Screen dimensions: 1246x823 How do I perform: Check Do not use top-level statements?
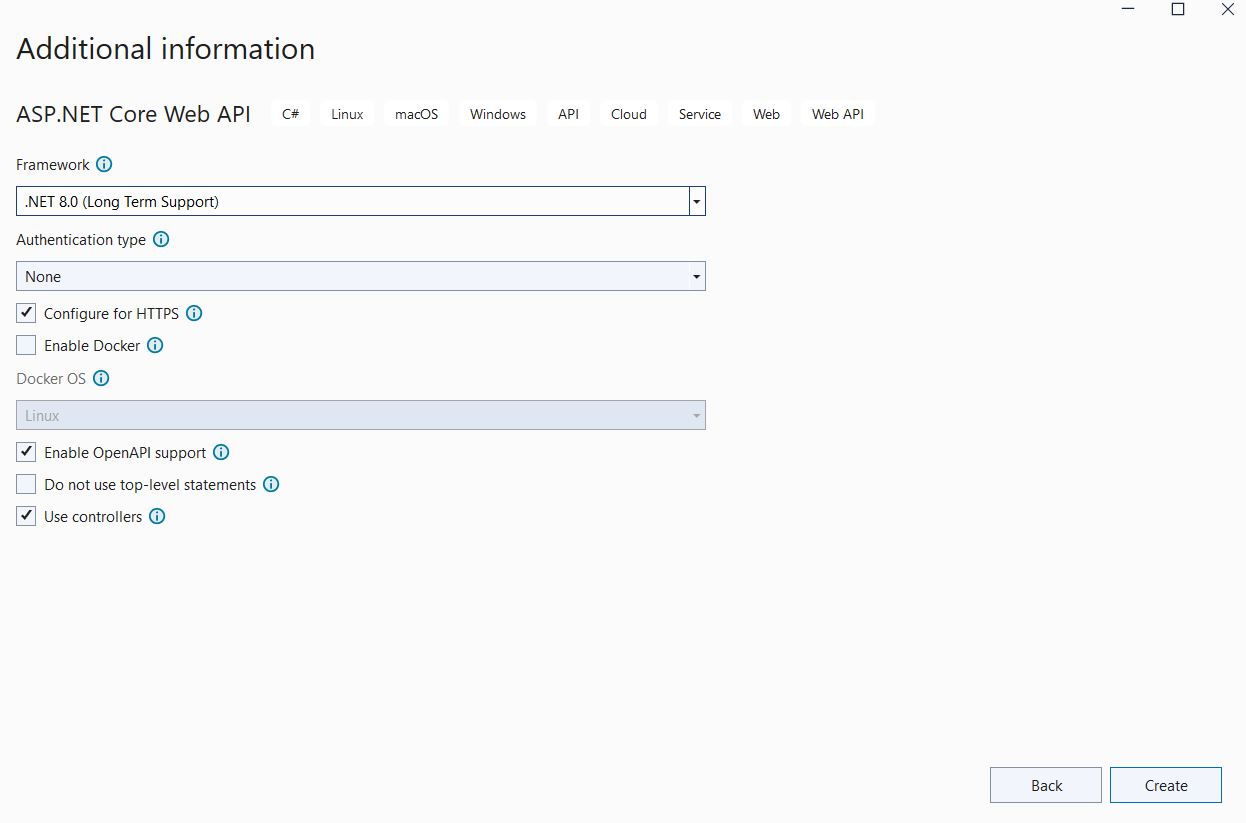click(x=27, y=484)
